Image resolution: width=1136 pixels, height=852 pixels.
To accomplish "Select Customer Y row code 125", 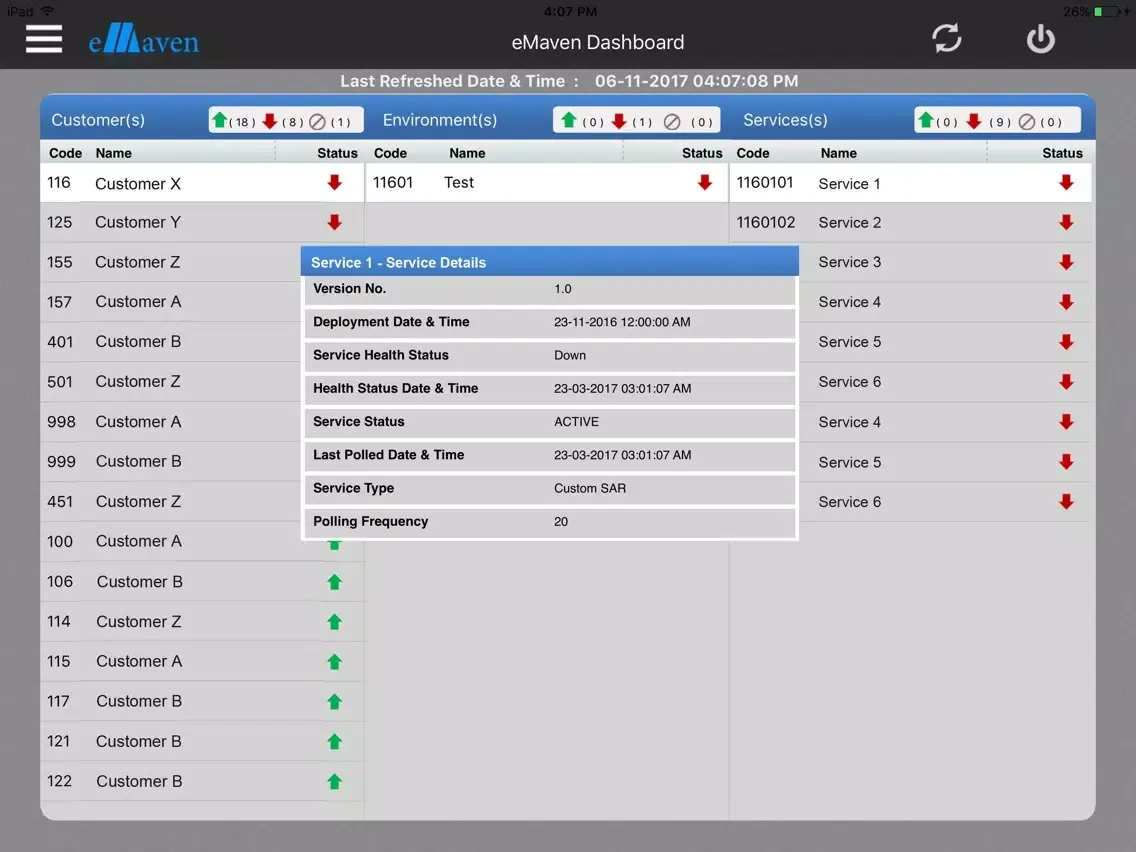I will click(202, 222).
